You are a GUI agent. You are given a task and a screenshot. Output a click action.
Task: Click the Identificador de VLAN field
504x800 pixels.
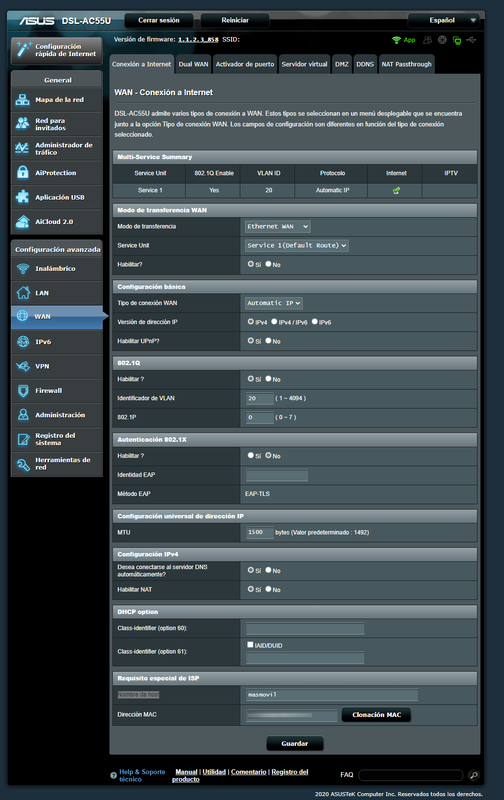(x=260, y=398)
